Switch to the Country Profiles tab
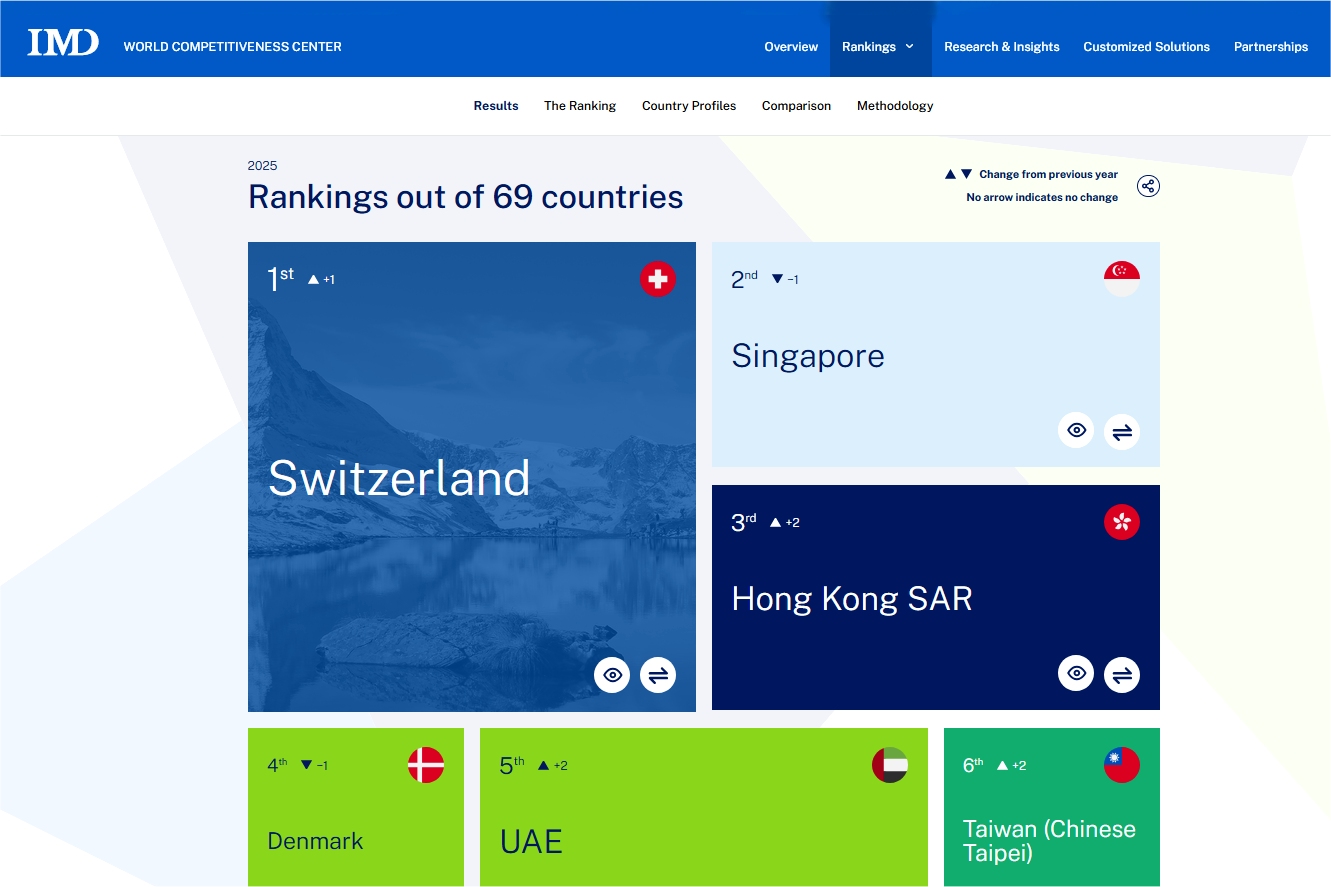 [x=688, y=106]
